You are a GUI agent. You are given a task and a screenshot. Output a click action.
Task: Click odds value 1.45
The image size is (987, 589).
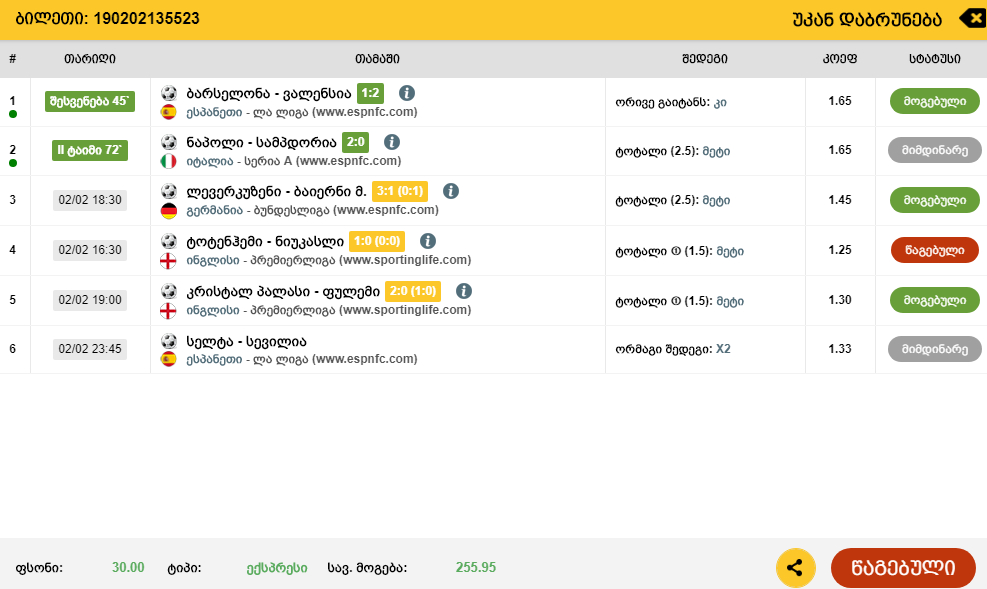pos(840,199)
